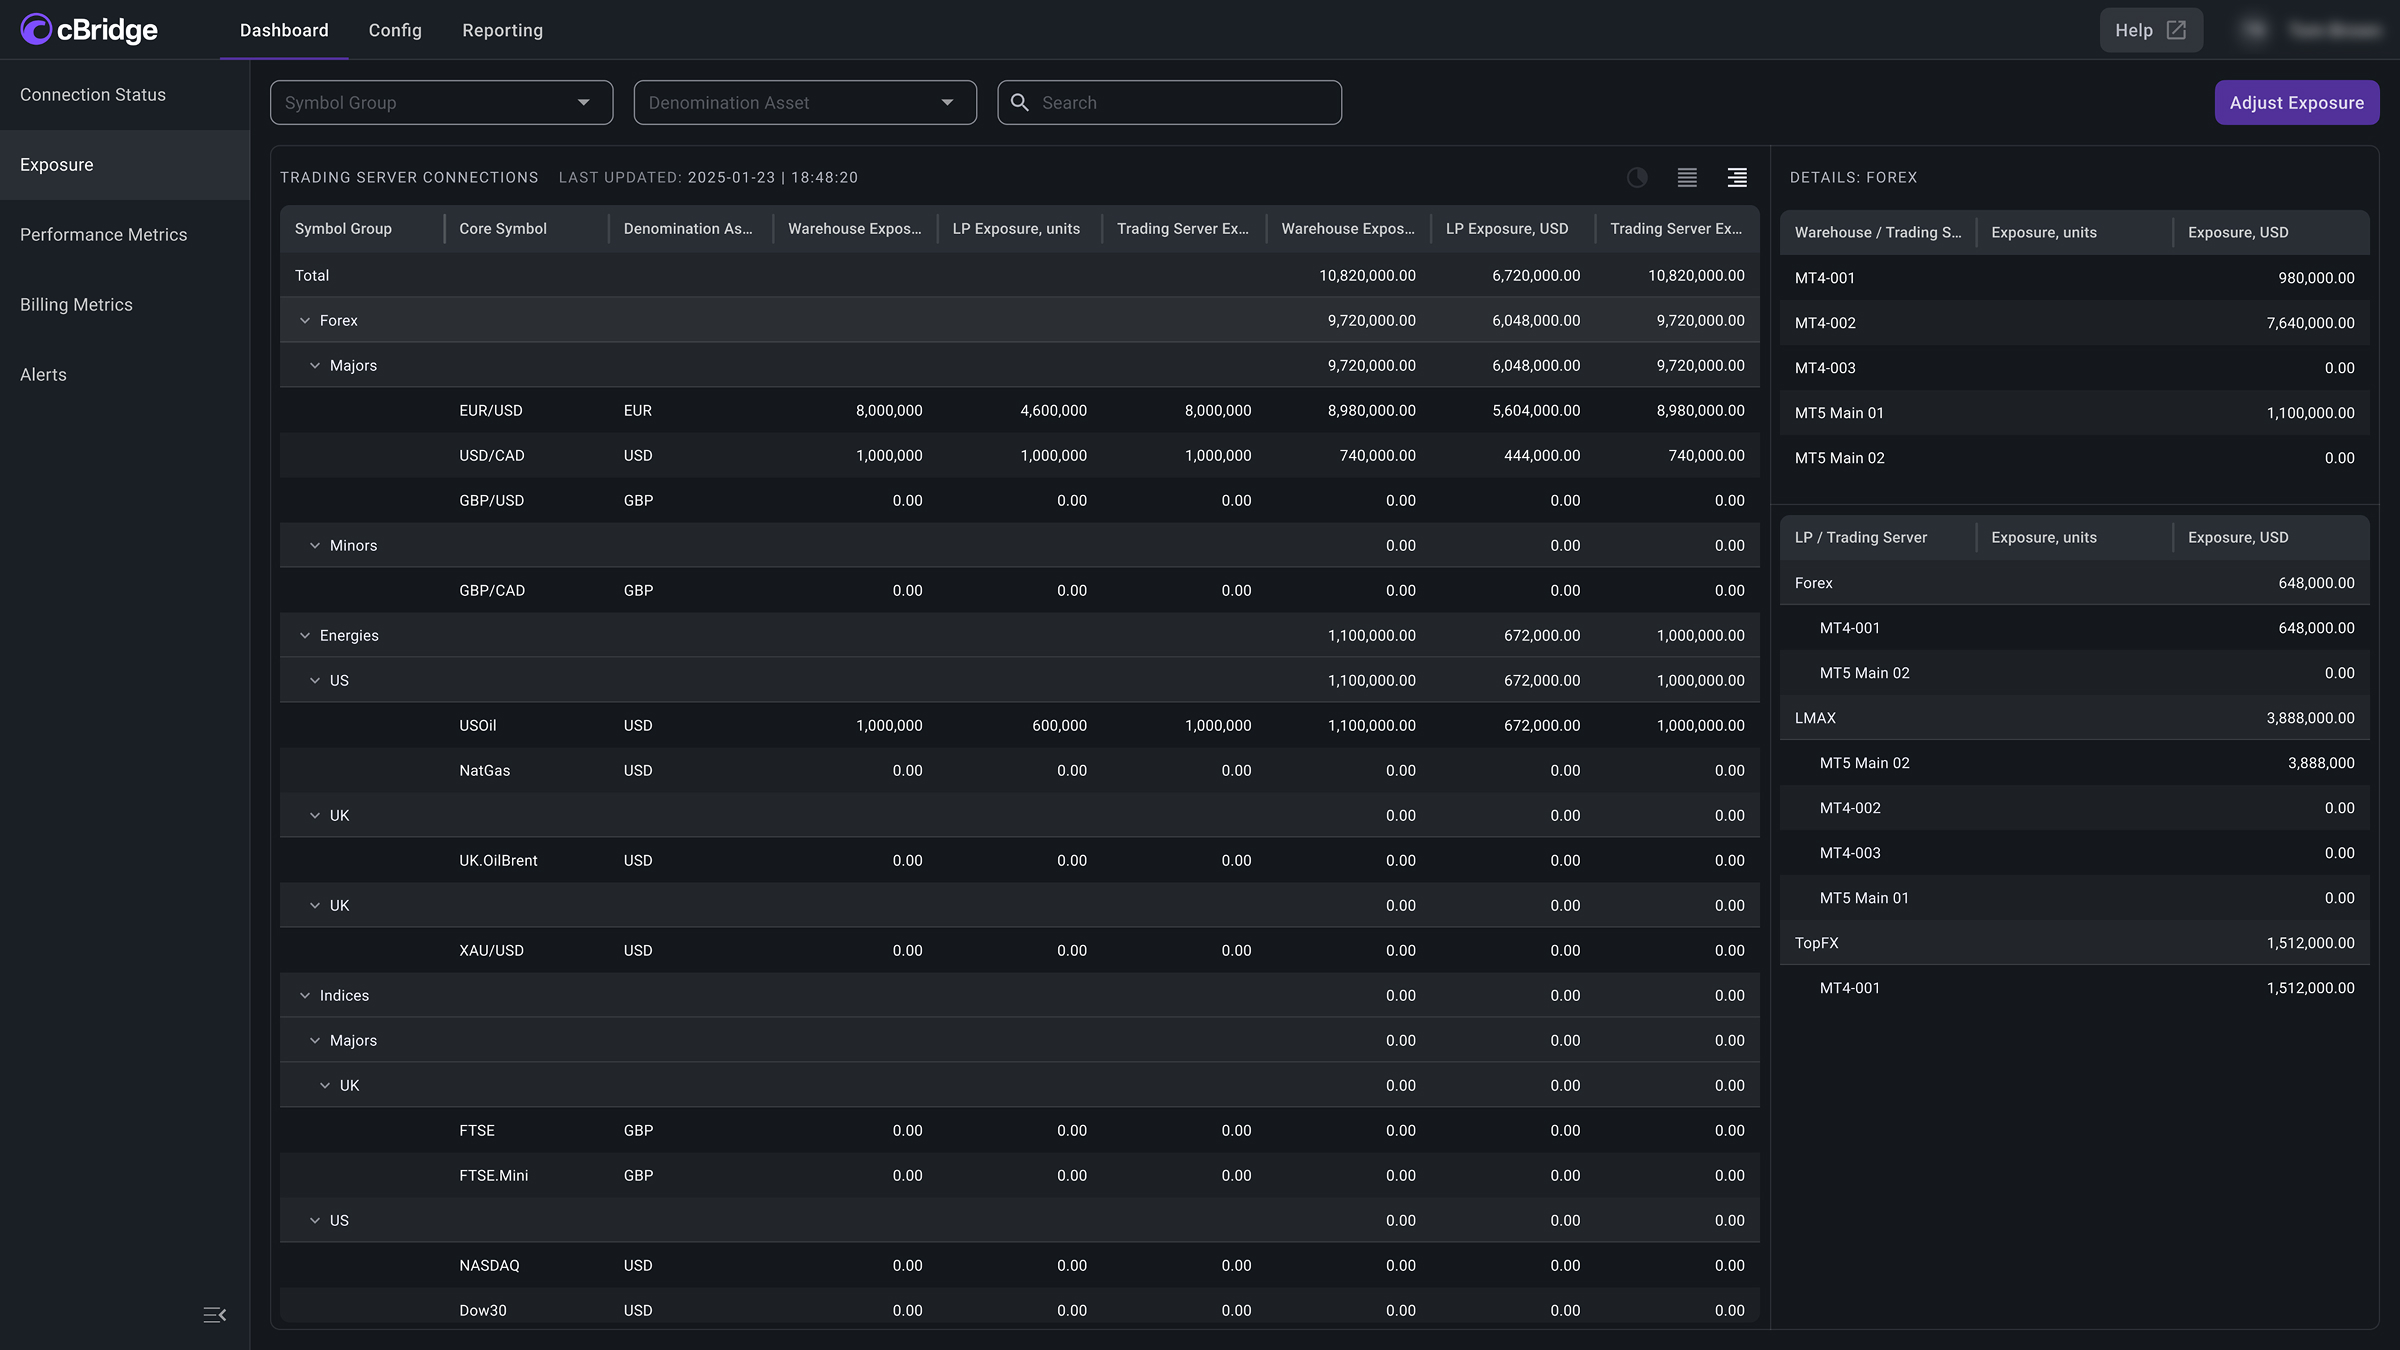
Task: Click the cBridge logo icon
Action: coord(36,29)
